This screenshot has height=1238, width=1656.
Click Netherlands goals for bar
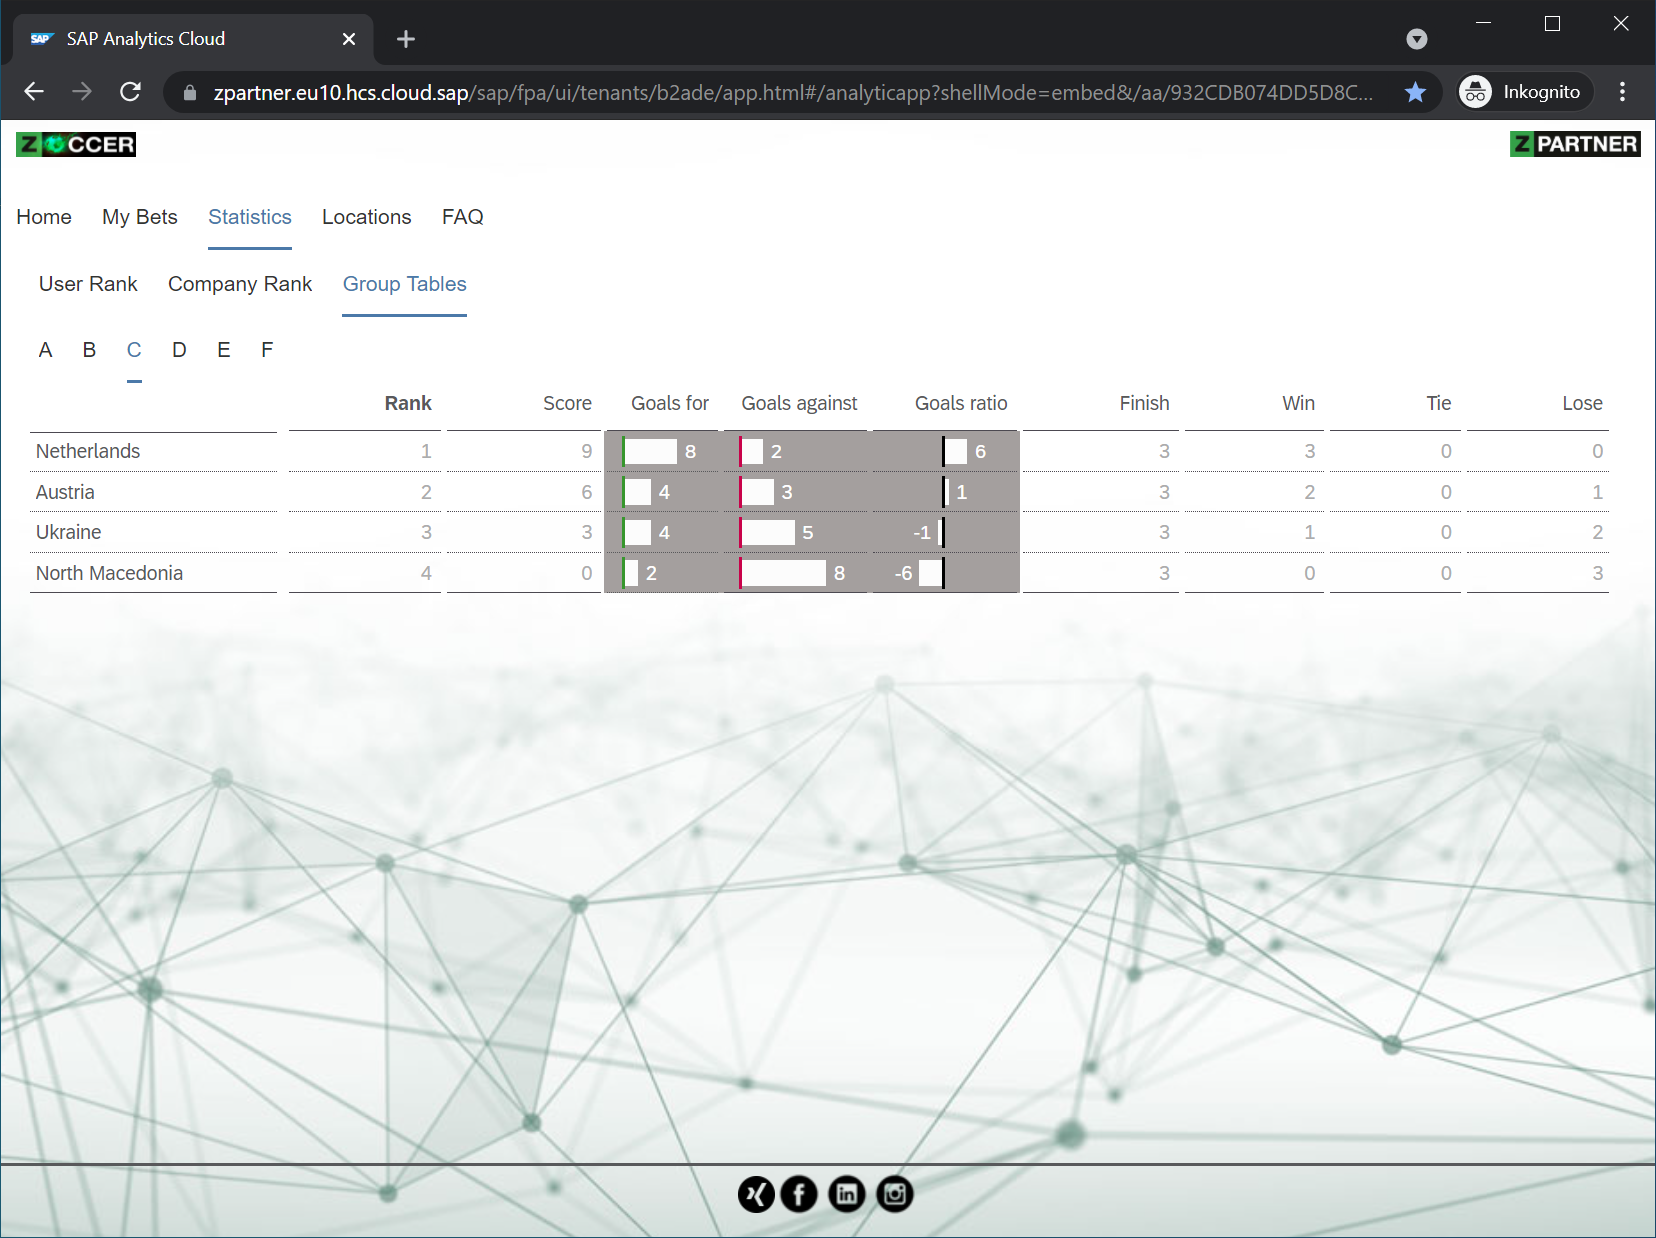pos(651,452)
